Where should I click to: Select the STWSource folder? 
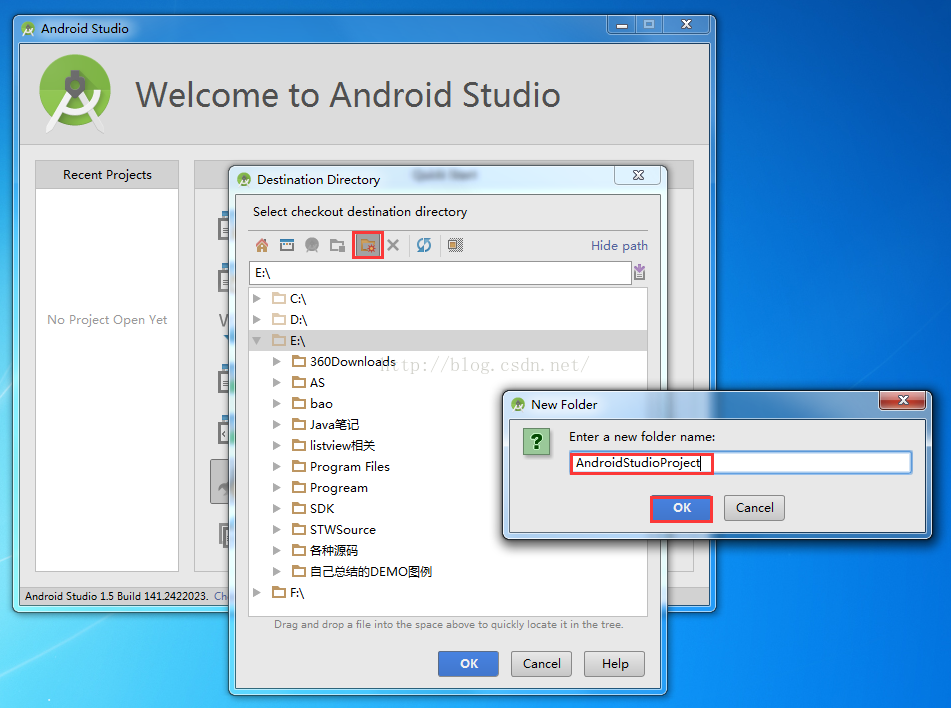(x=334, y=530)
